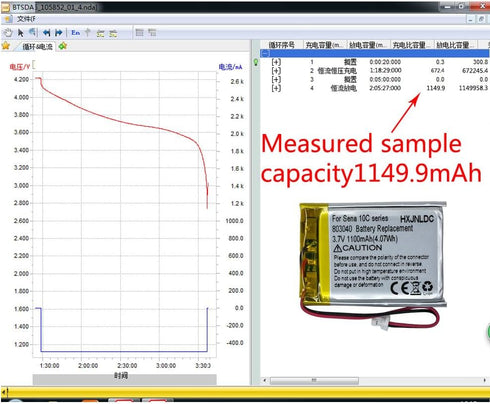
Task: Click the 1:30:00 time axis label
Action: point(49,365)
